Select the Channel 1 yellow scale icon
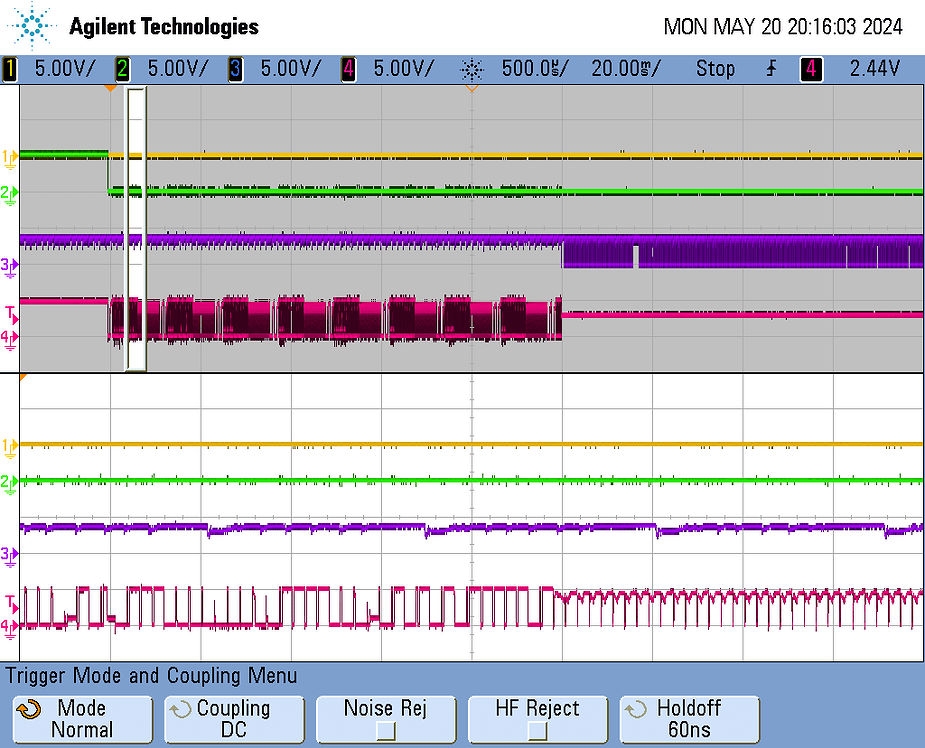This screenshot has width=925, height=748. point(11,68)
